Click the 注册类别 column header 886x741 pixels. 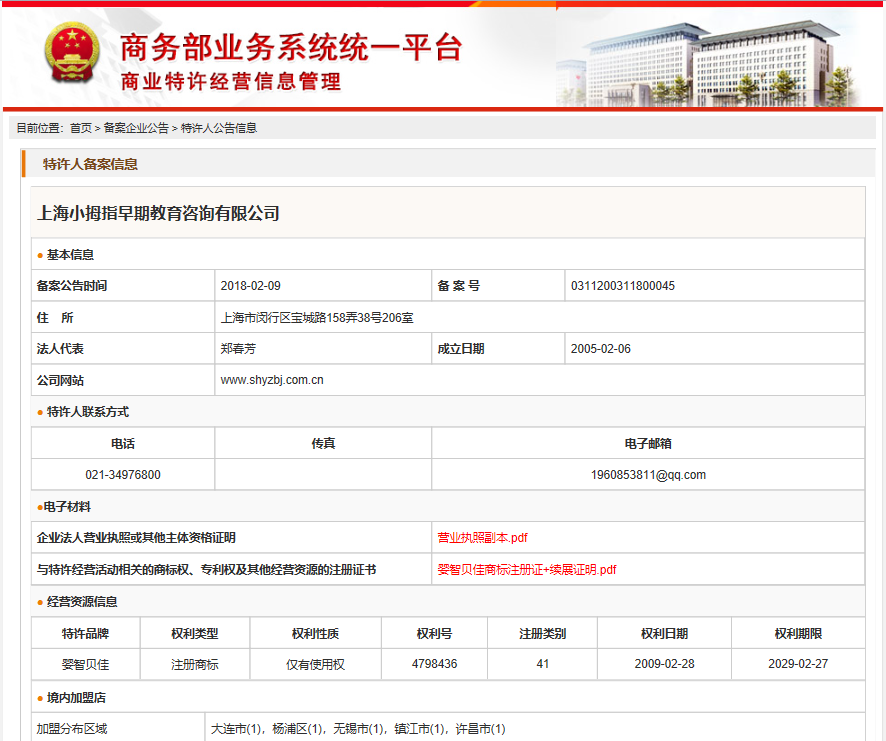(x=542, y=634)
